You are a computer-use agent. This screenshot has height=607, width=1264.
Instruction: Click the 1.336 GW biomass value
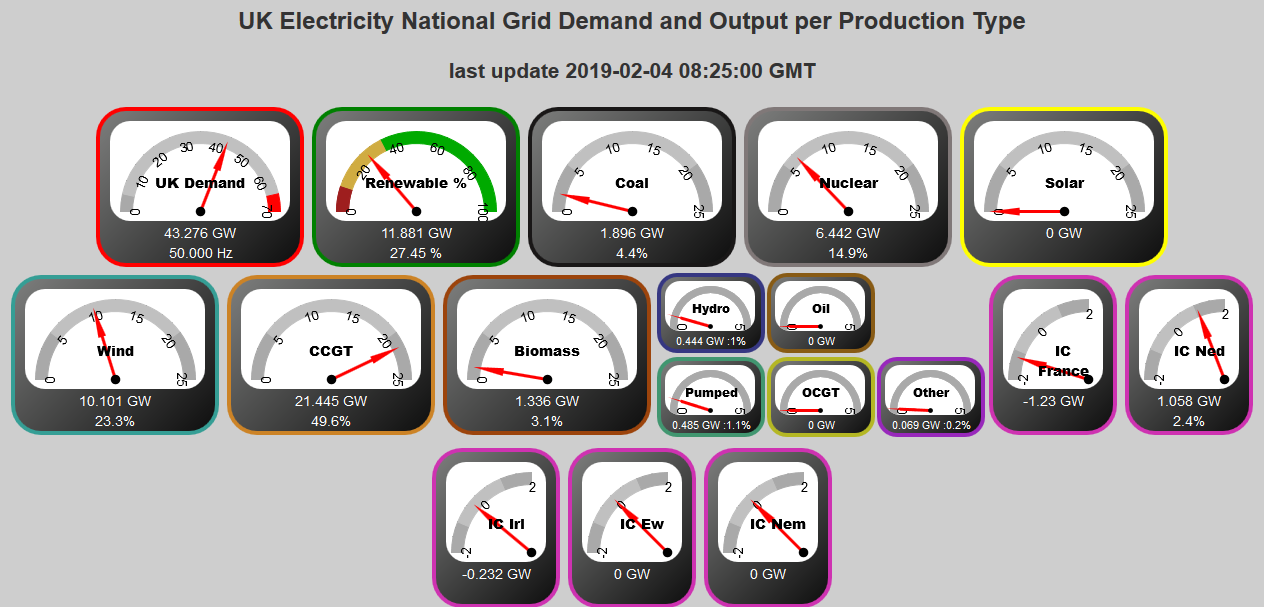pyautogui.click(x=547, y=401)
